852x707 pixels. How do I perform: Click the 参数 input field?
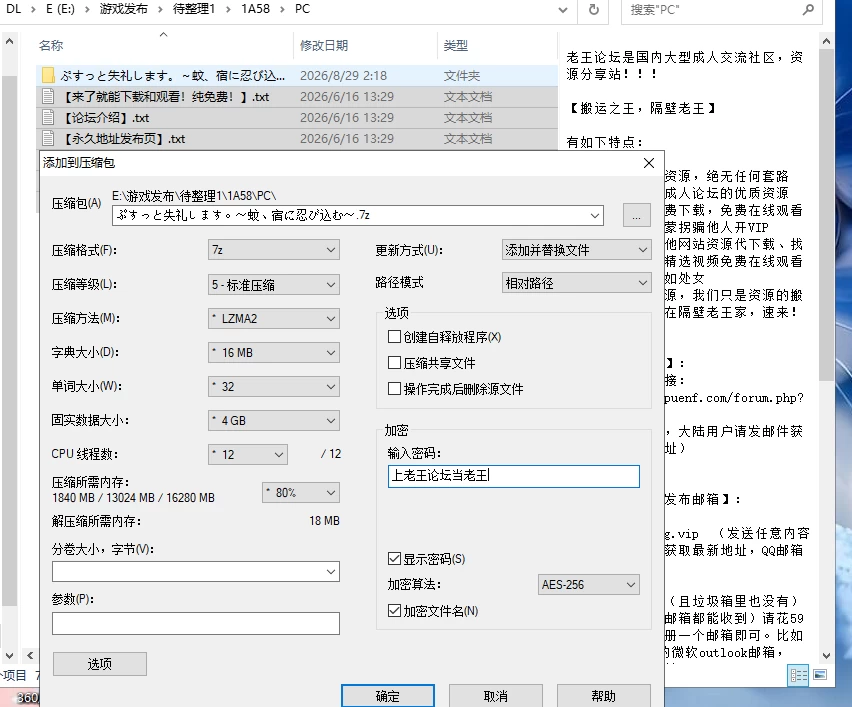tap(196, 623)
